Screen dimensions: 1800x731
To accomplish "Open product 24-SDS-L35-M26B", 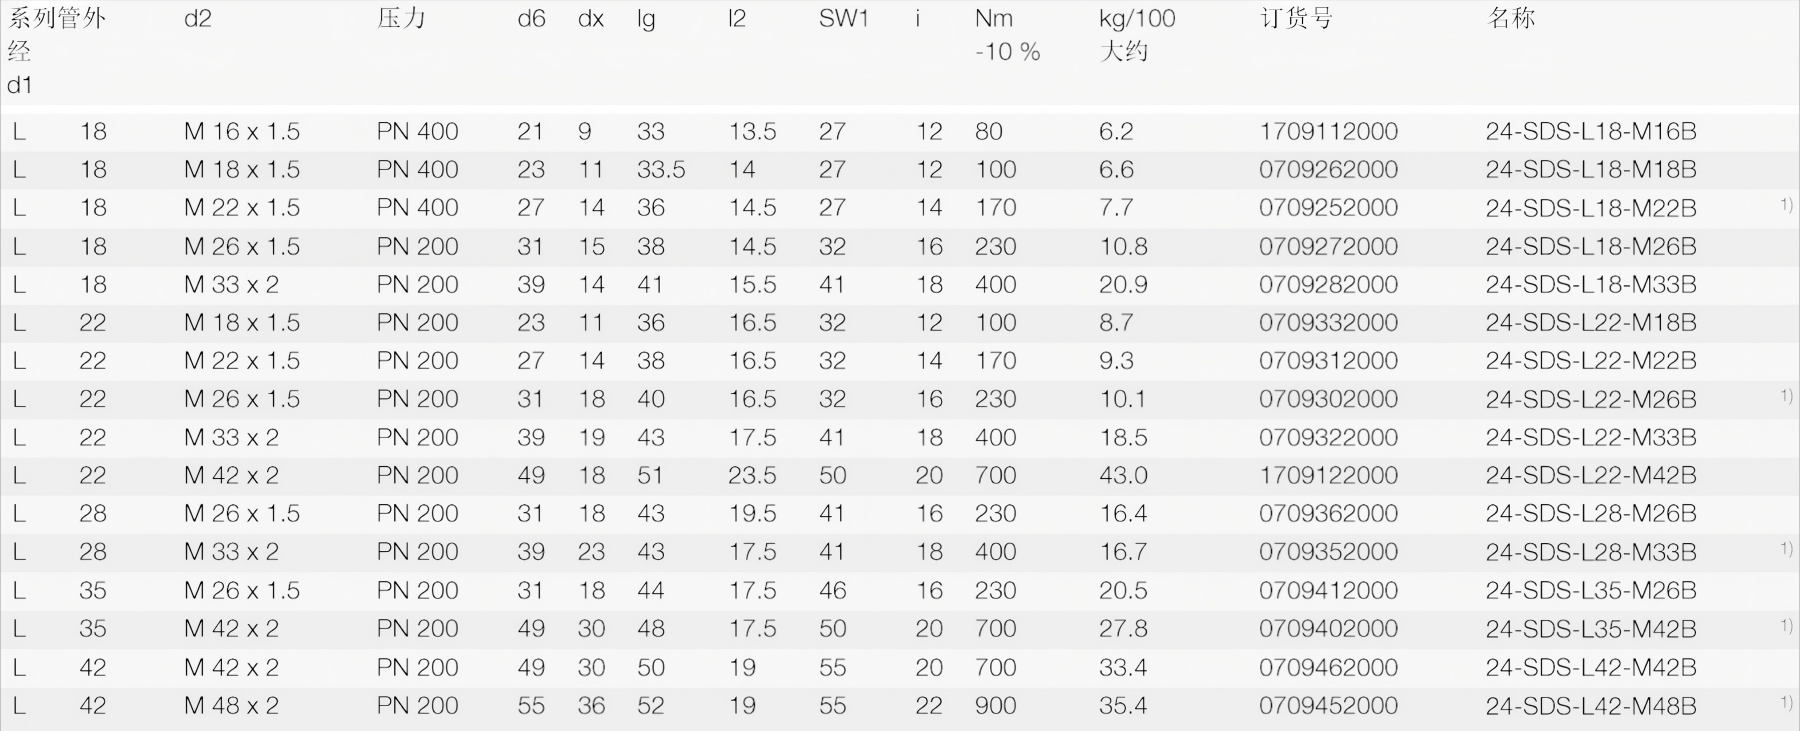I will (1590, 591).
